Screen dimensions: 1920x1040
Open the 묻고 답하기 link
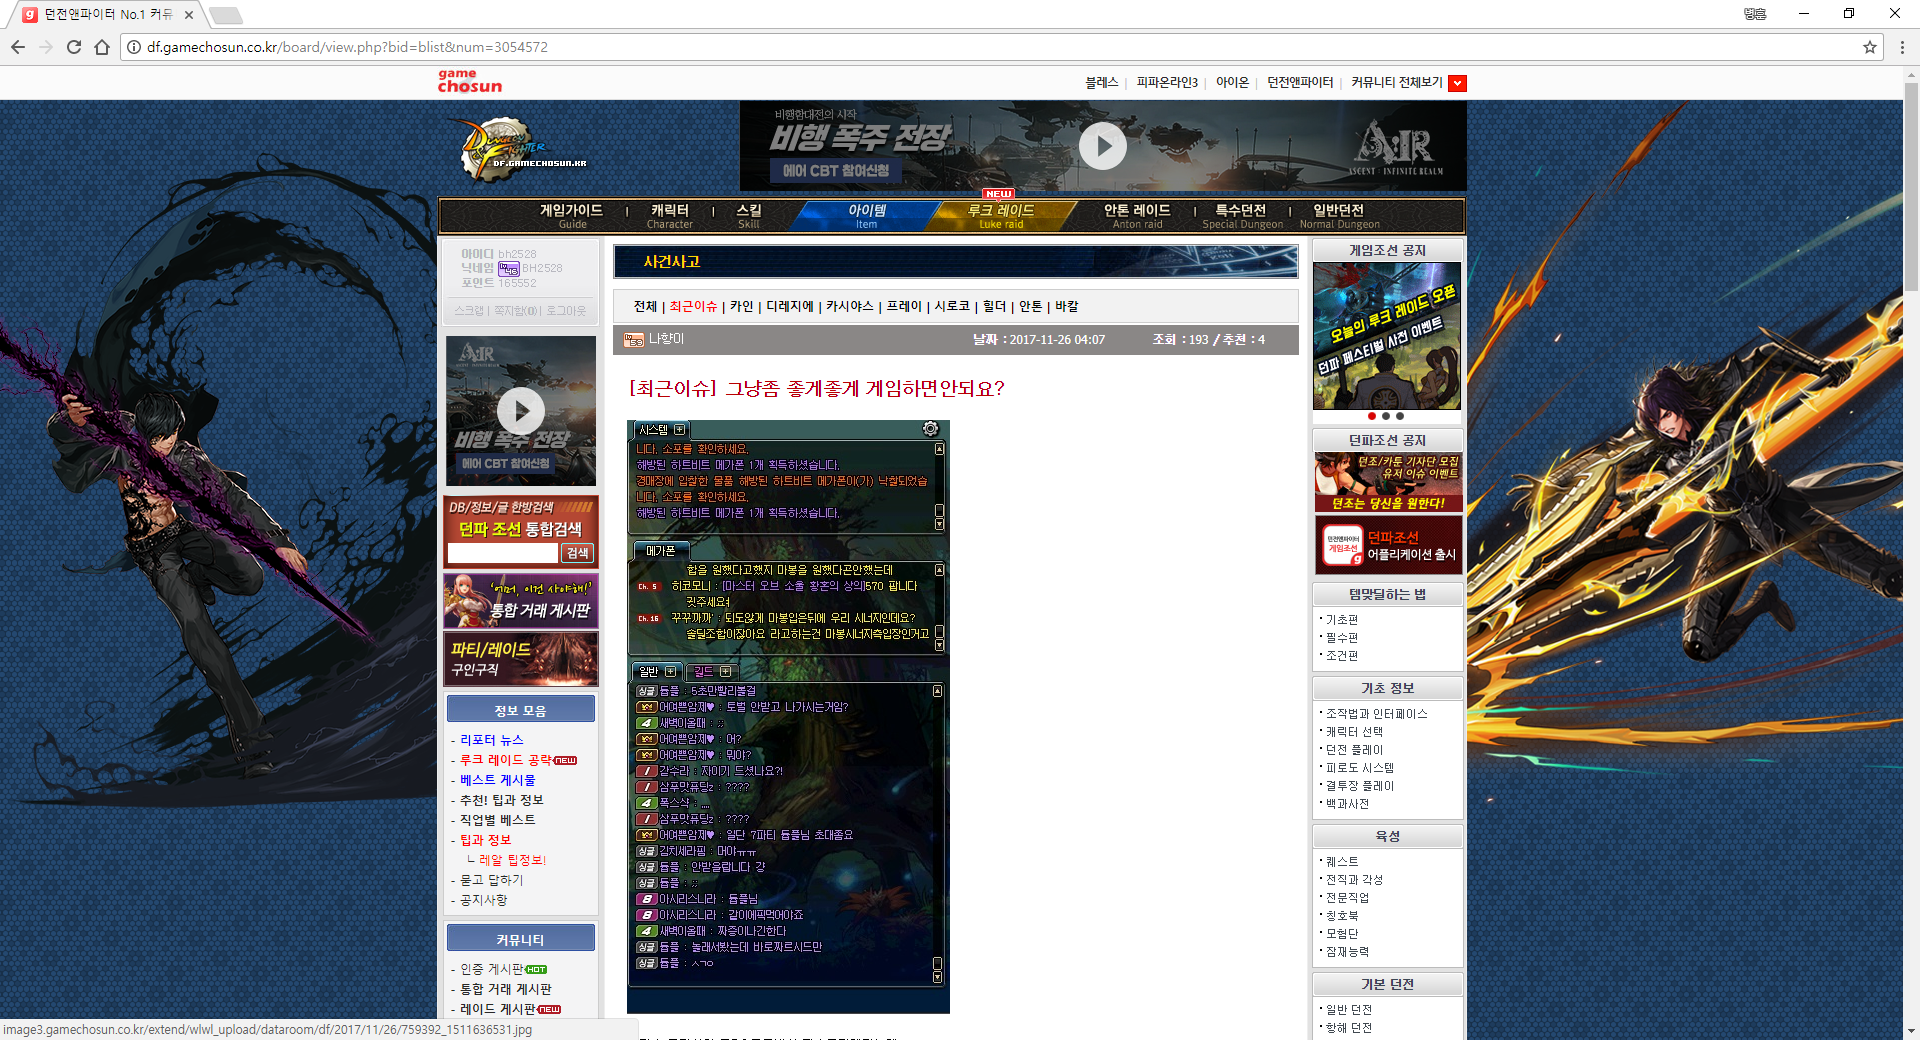click(x=491, y=880)
